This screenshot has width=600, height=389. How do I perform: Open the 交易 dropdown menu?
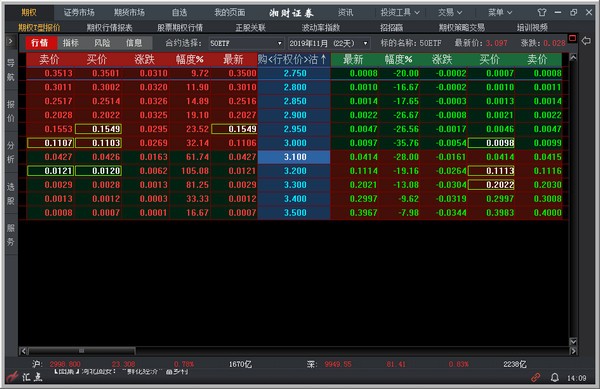(x=450, y=13)
